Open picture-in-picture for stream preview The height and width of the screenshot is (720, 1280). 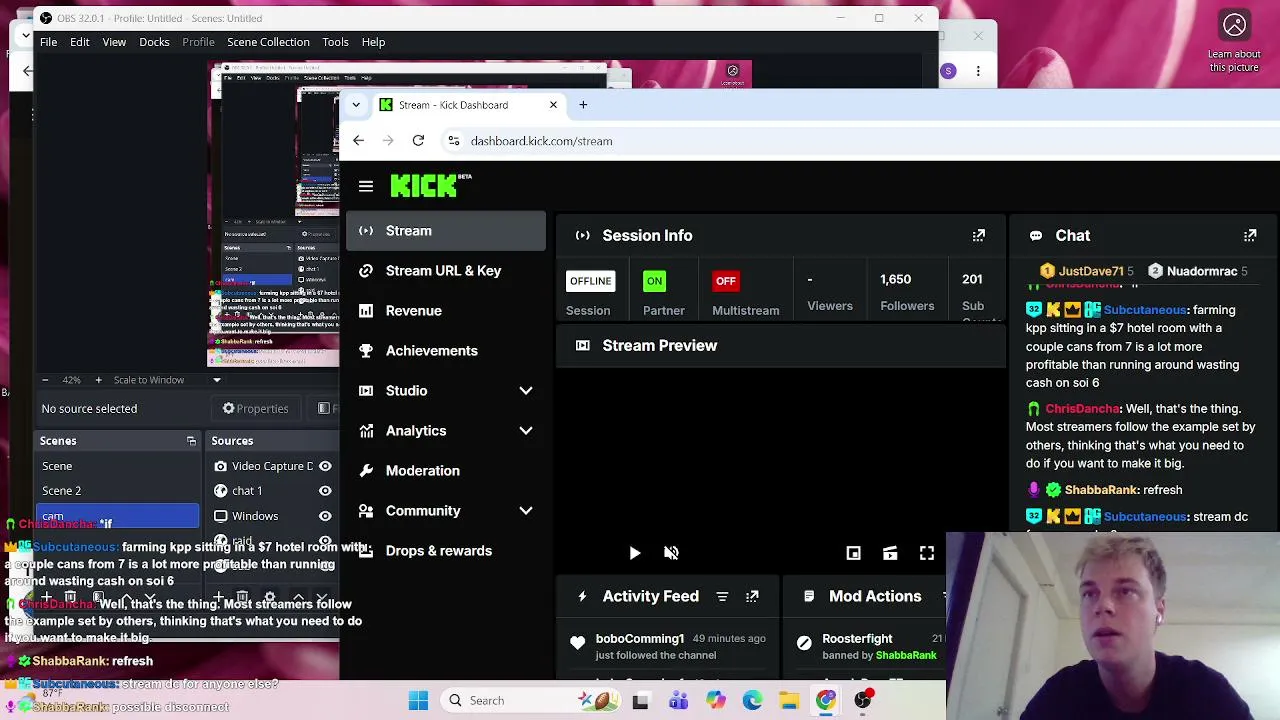[853, 553]
